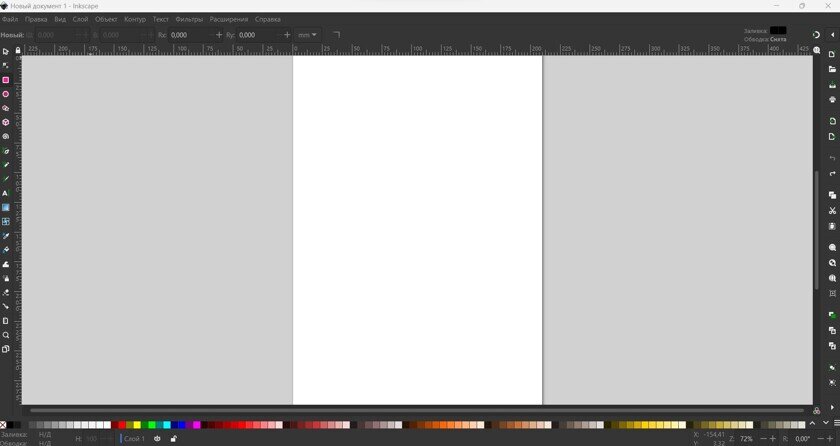Viewport: 840px width, 446px height.
Task: Open the color palette menu button
Action: click(x=836, y=423)
